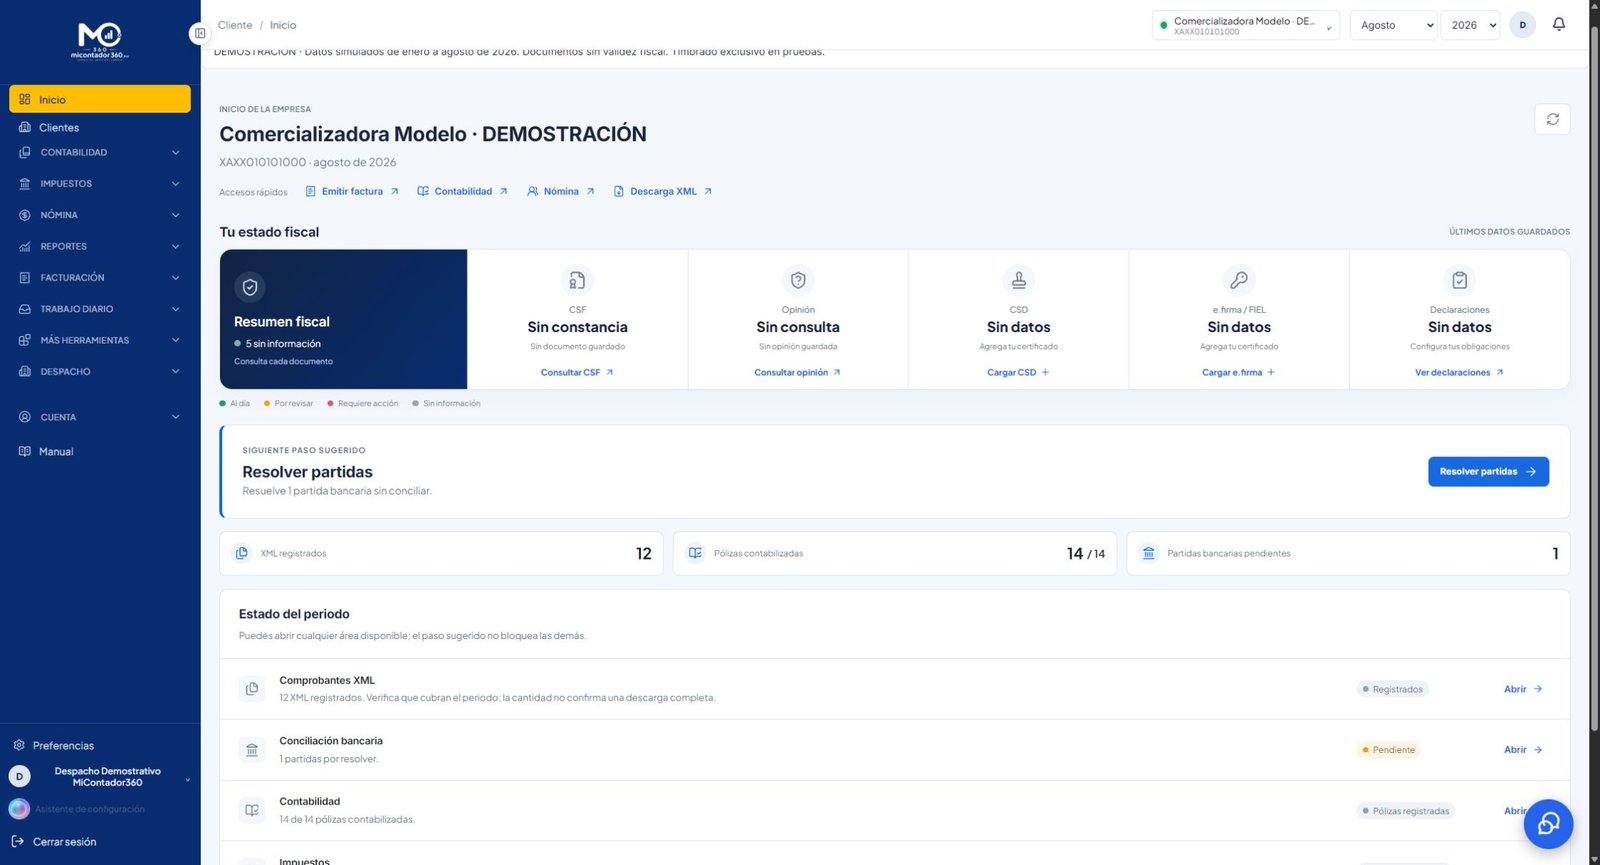This screenshot has height=865, width=1600.
Task: Click the e.firma key icon
Action: [x=1239, y=280]
